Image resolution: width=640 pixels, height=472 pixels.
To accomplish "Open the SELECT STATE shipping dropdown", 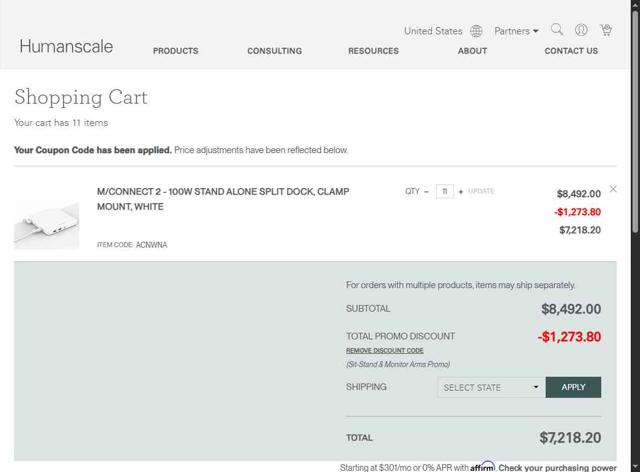I will pyautogui.click(x=491, y=387).
